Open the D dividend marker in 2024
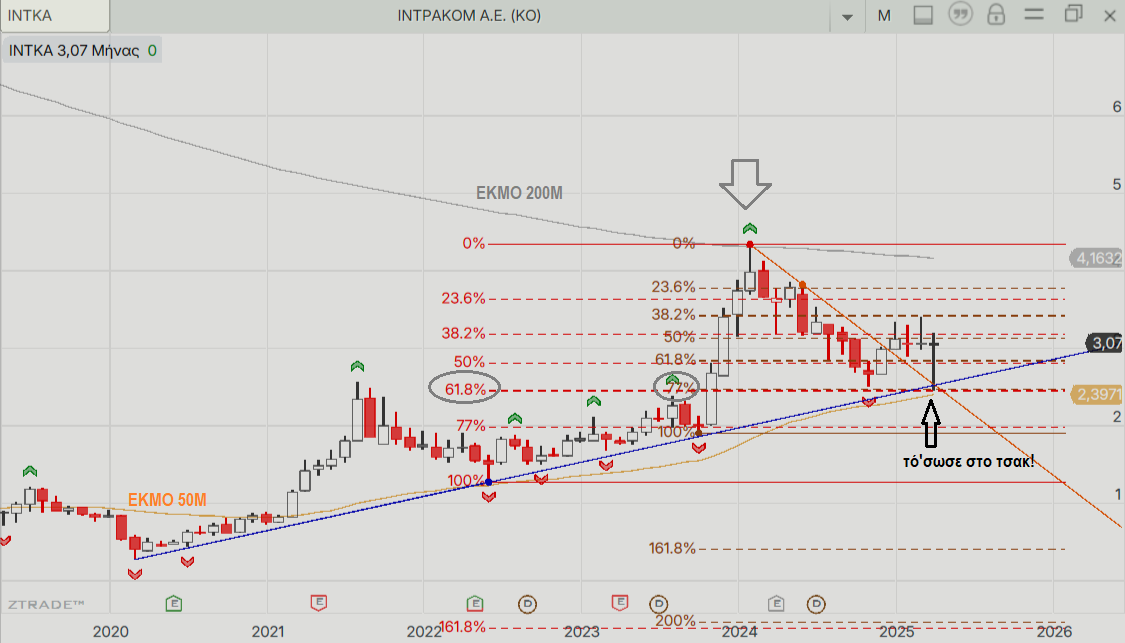 click(816, 604)
